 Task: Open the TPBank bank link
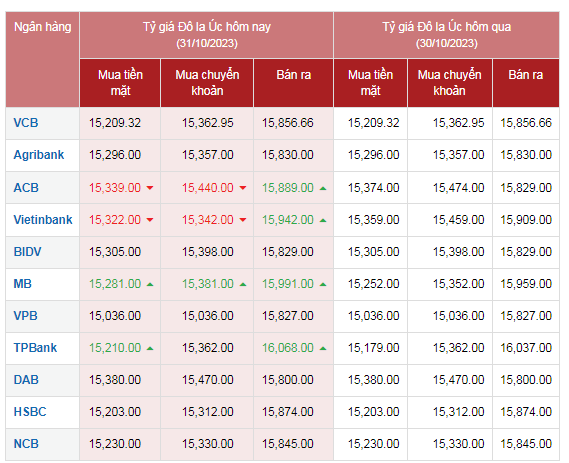[35, 348]
